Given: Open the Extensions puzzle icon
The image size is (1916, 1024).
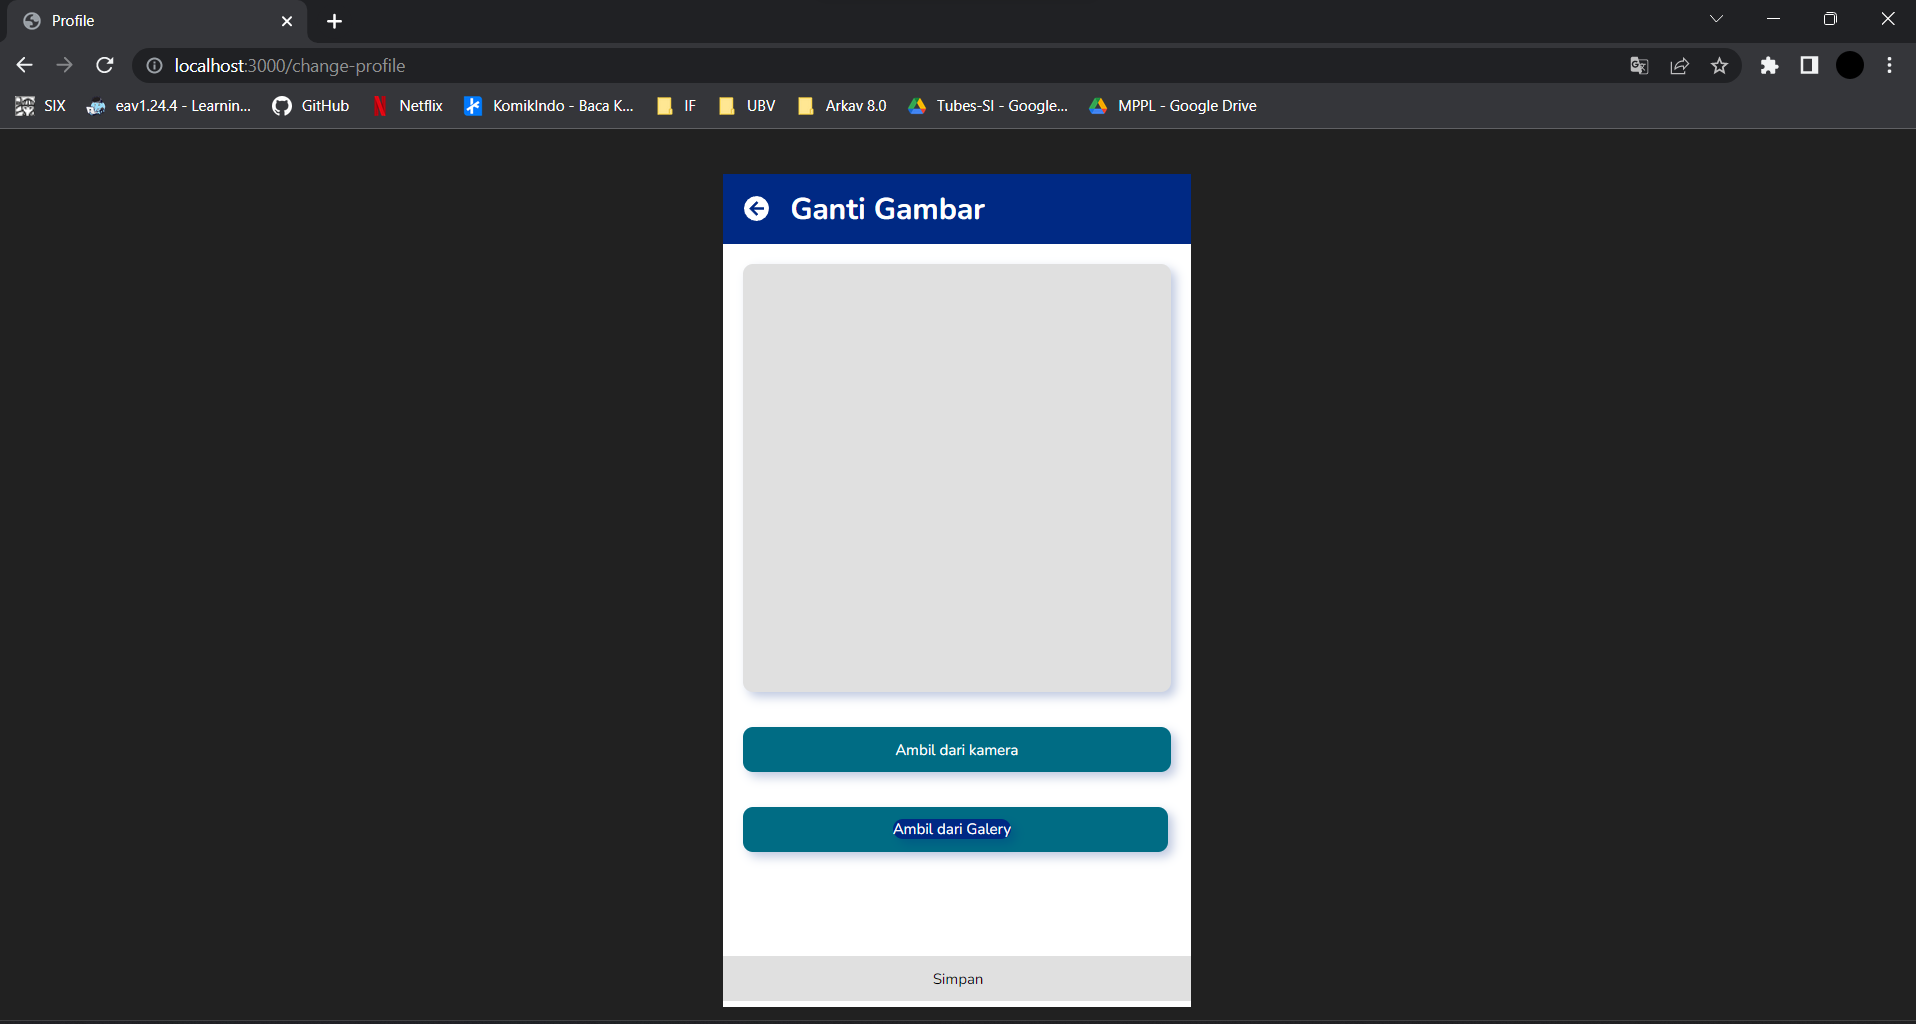Looking at the screenshot, I should 1769,66.
